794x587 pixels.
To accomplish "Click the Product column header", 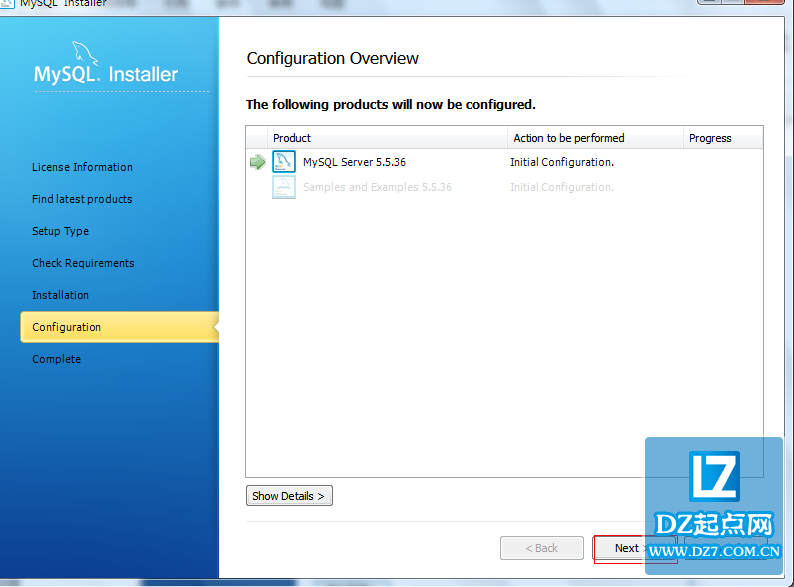I will [387, 138].
